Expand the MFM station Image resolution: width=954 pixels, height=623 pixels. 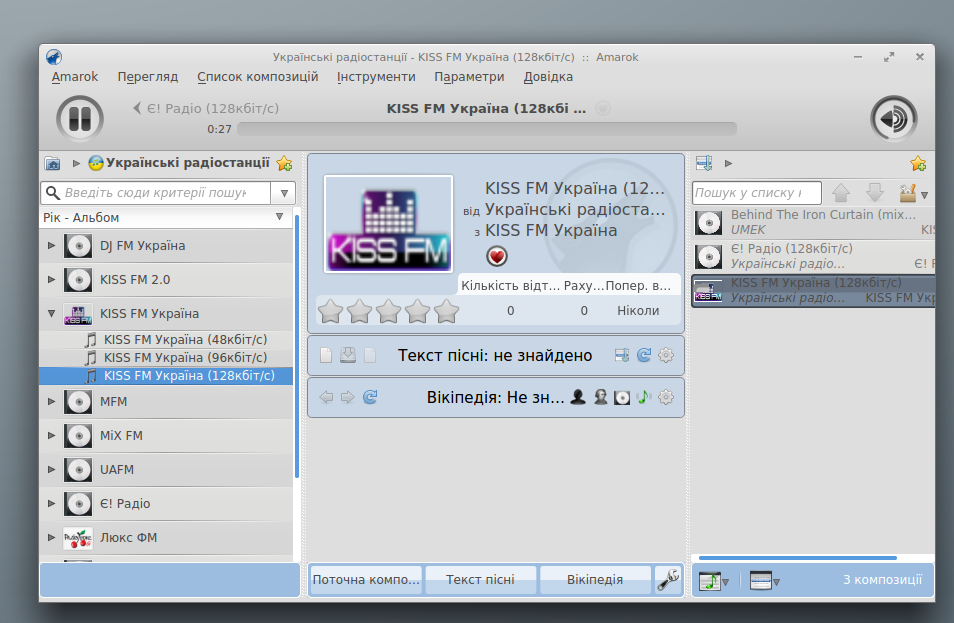[52, 402]
